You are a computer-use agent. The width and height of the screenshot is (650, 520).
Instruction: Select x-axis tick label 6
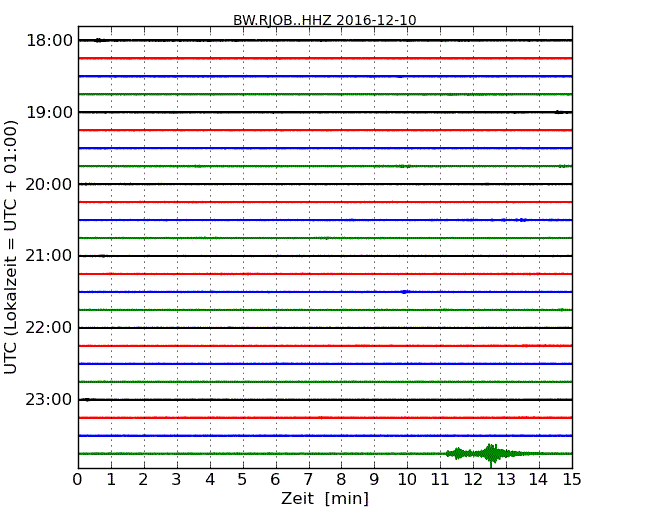click(275, 480)
